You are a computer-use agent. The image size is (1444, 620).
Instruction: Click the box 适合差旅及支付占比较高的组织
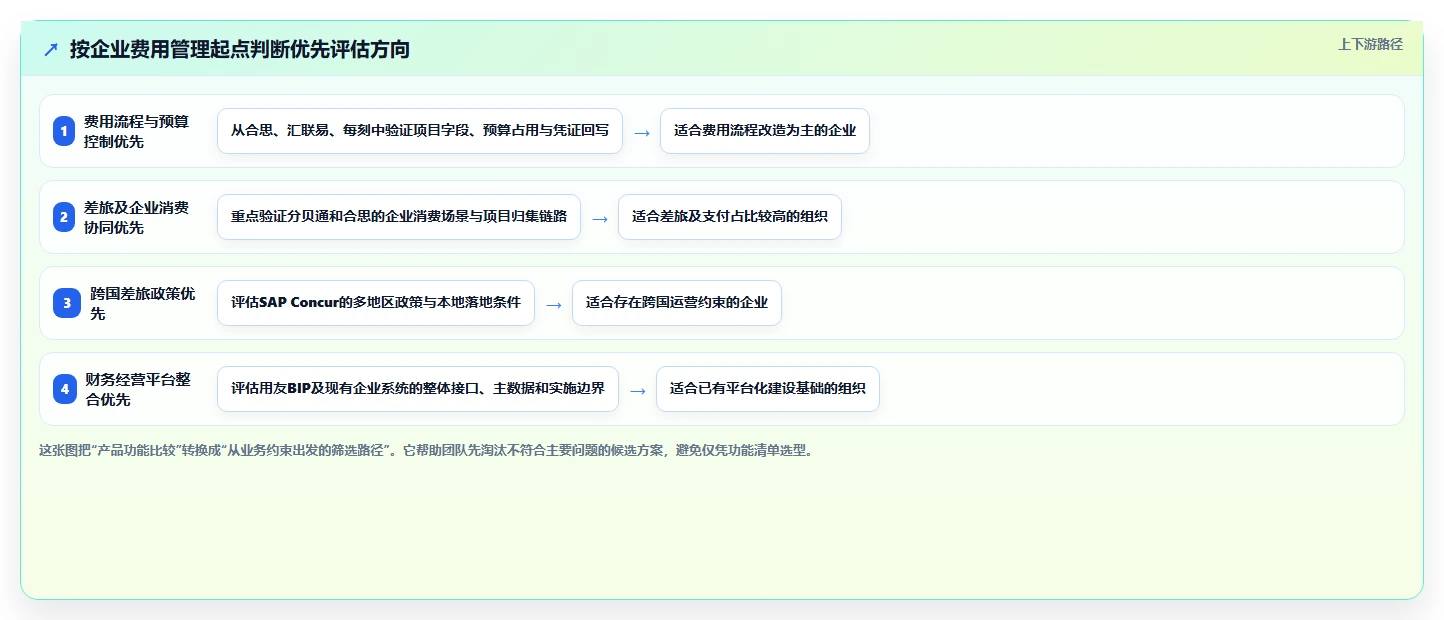tap(730, 217)
